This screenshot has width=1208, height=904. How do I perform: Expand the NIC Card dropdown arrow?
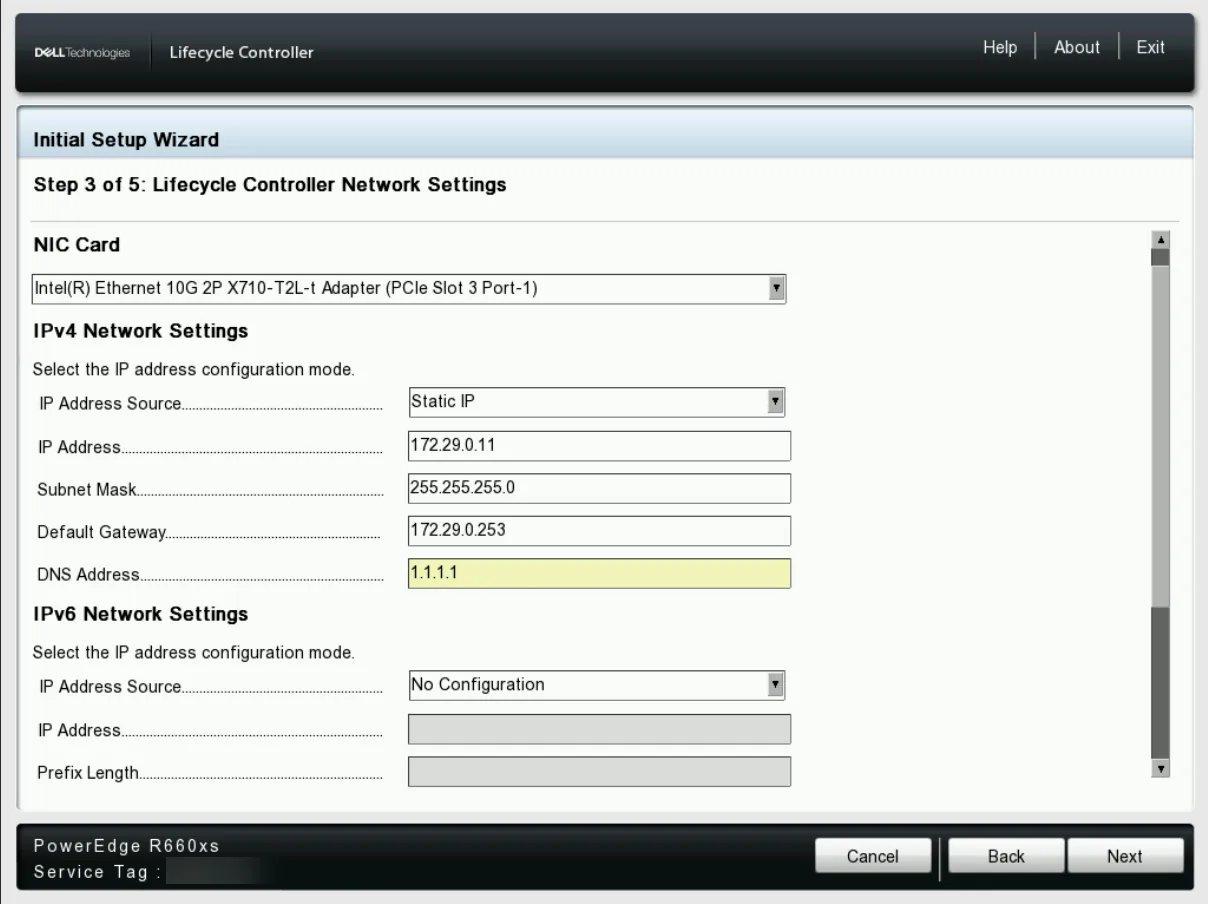(774, 289)
